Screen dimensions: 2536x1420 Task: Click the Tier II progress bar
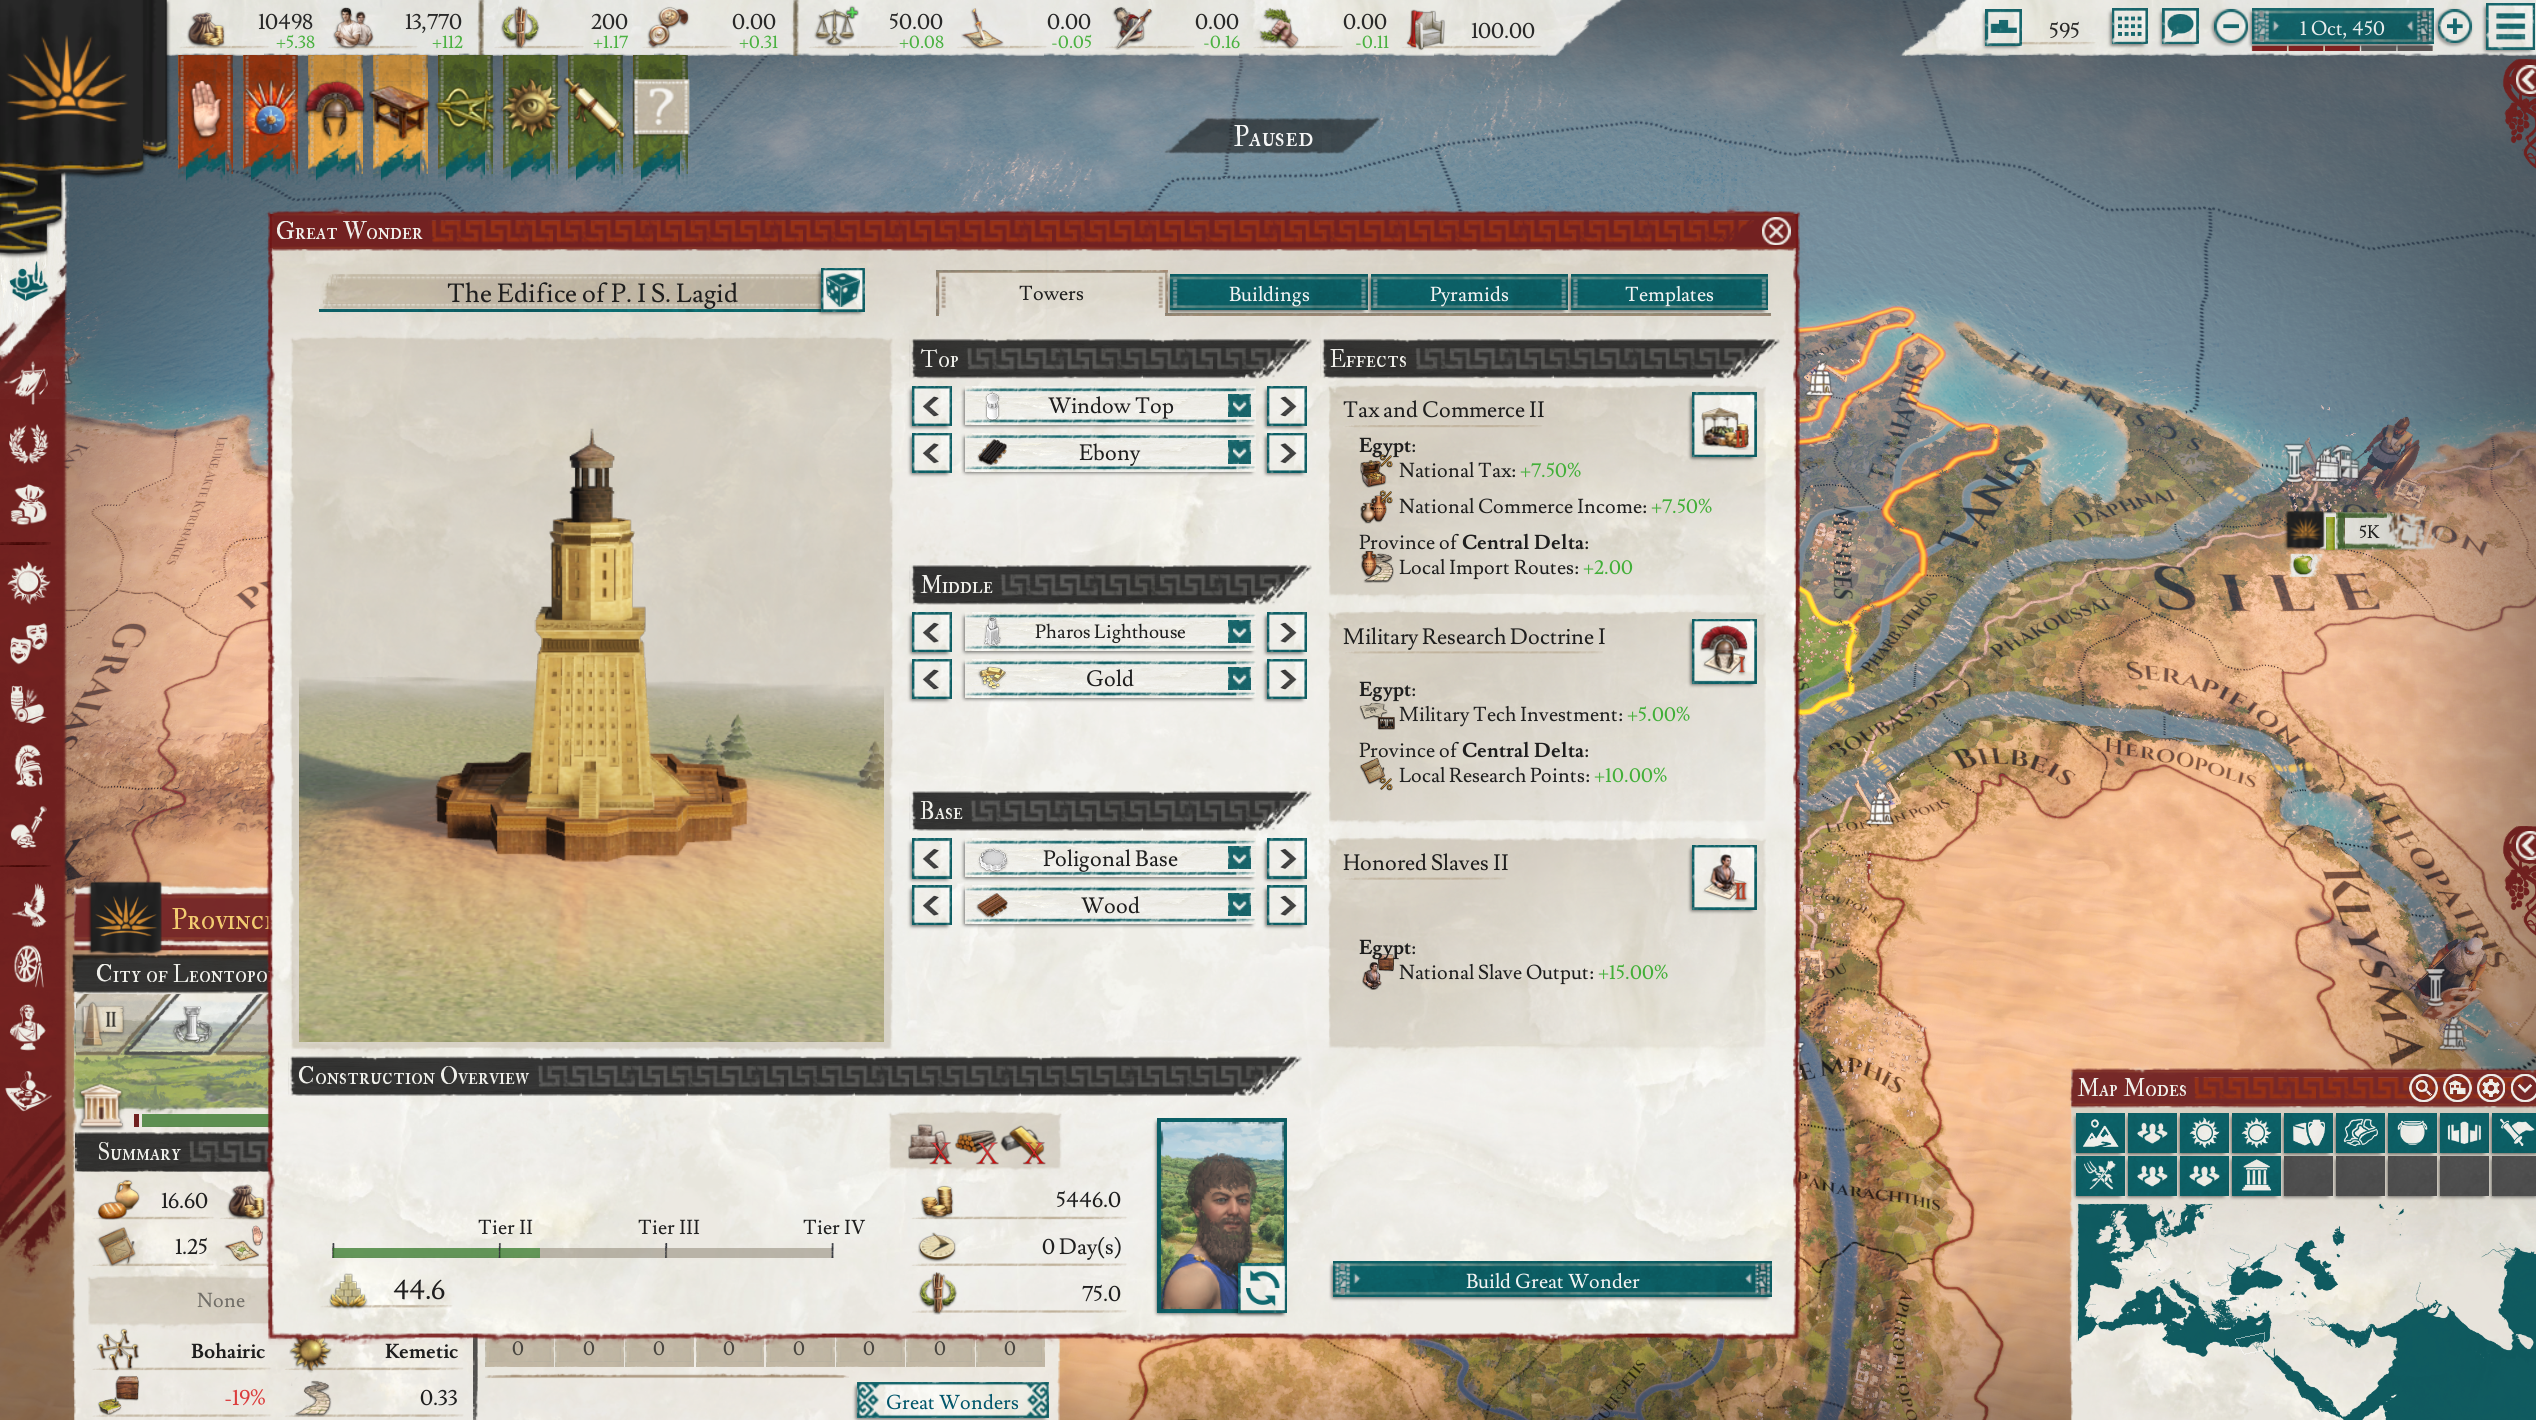point(500,1250)
